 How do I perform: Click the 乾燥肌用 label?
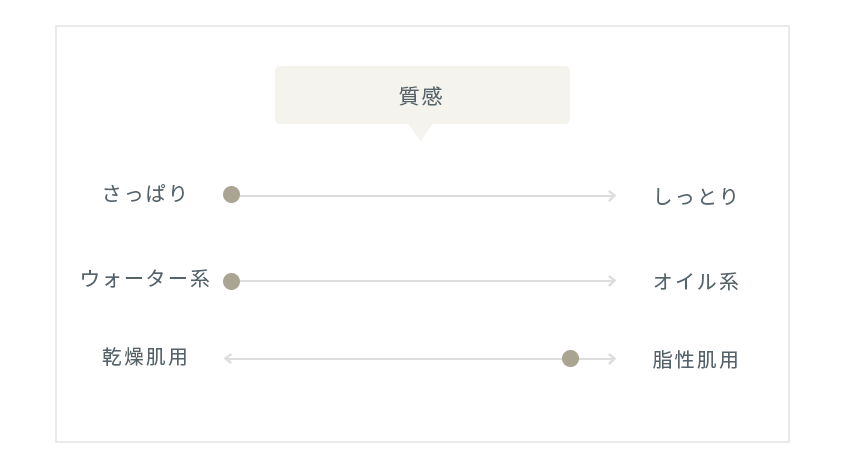[145, 357]
